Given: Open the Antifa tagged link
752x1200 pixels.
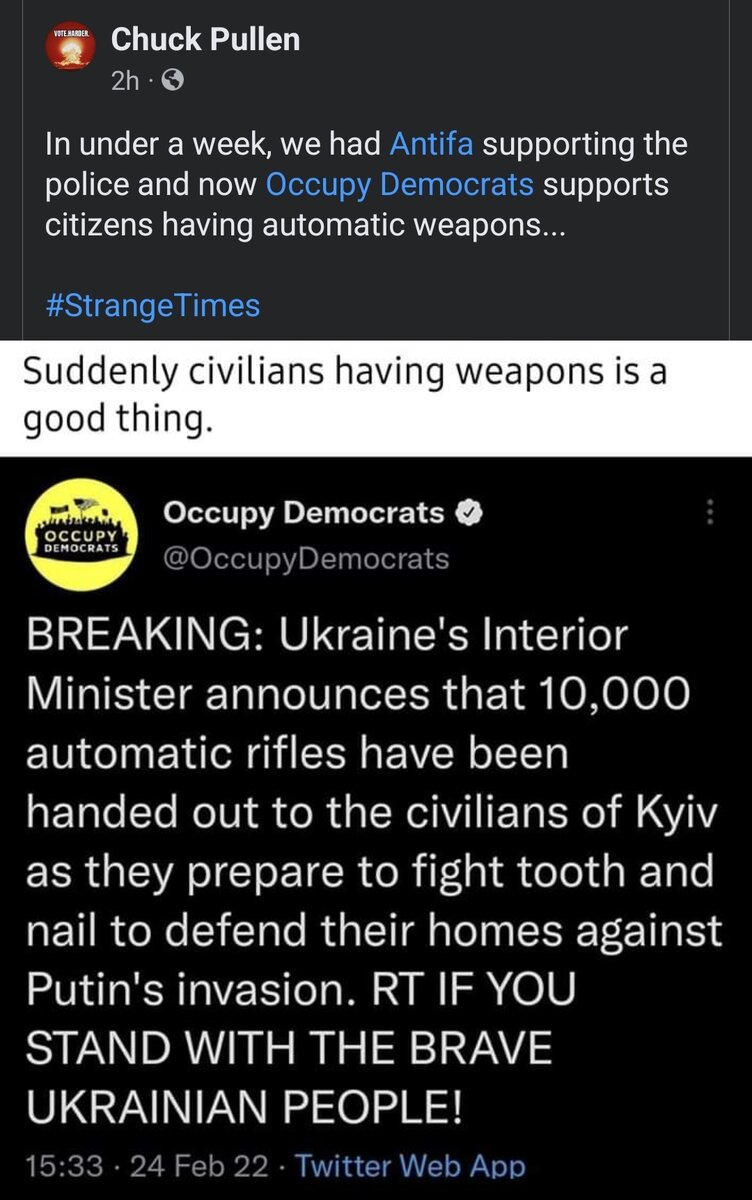Looking at the screenshot, I should click(x=429, y=144).
